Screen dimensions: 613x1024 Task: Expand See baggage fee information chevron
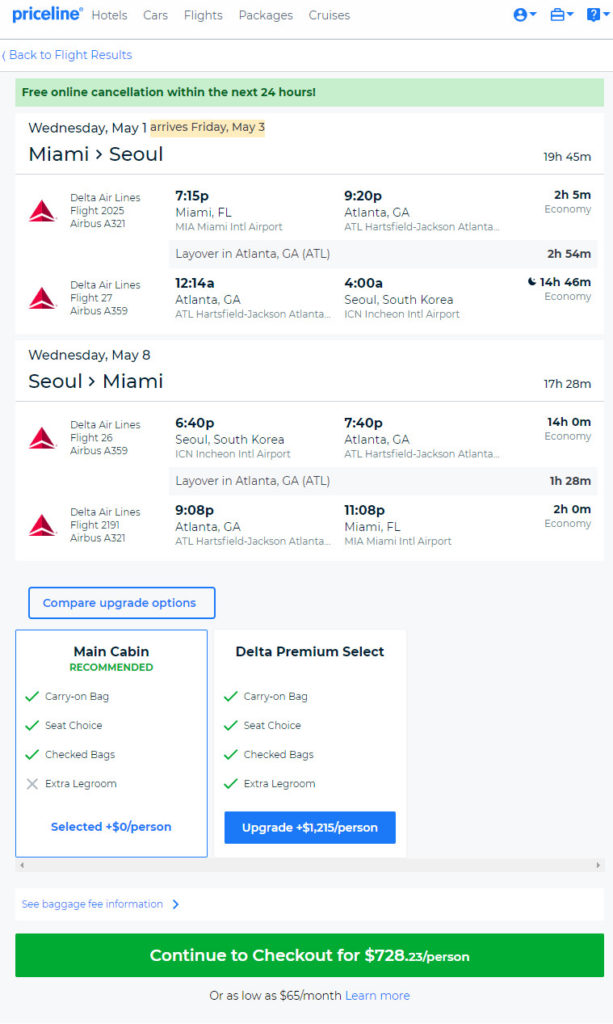175,904
